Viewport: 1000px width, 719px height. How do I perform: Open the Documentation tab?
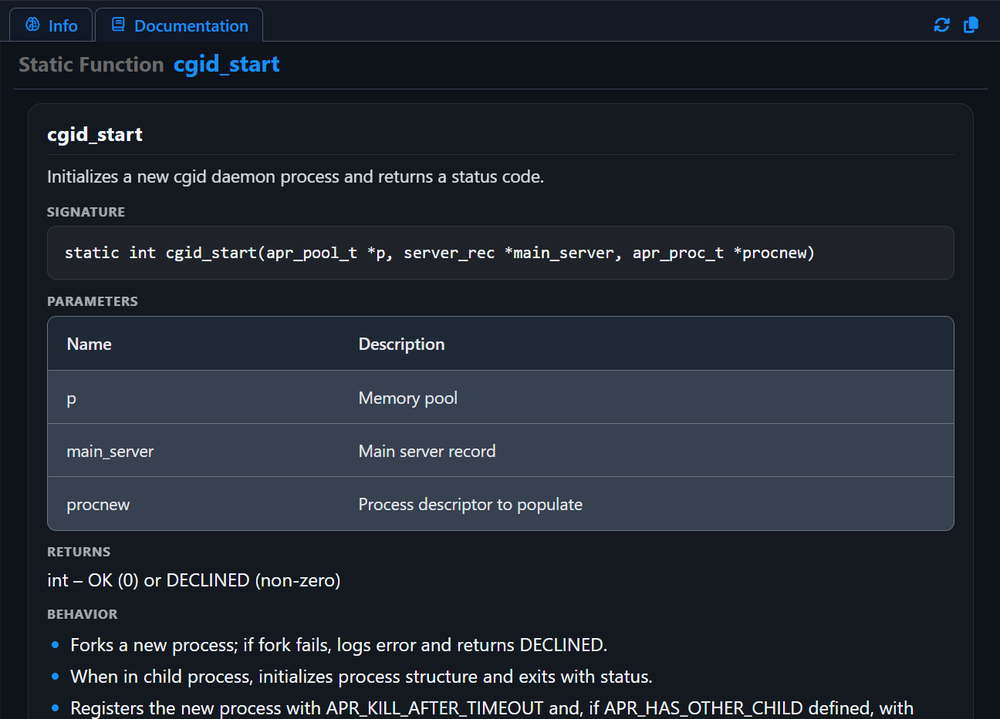click(x=179, y=26)
